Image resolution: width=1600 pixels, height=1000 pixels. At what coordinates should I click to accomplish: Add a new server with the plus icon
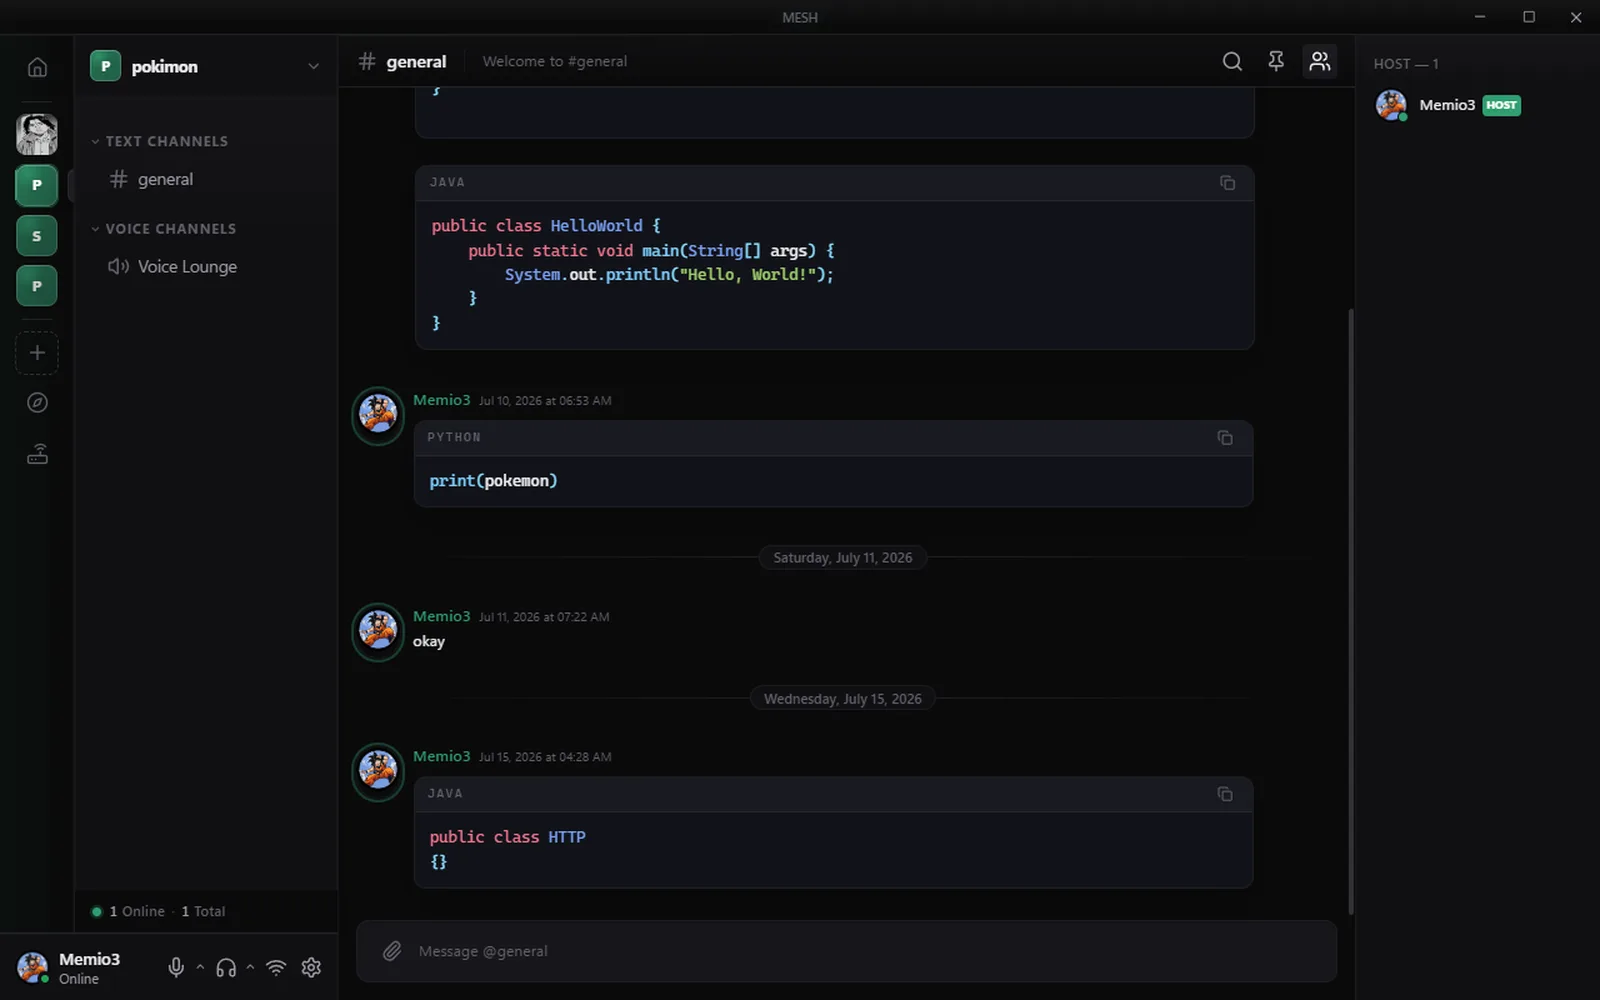(37, 353)
